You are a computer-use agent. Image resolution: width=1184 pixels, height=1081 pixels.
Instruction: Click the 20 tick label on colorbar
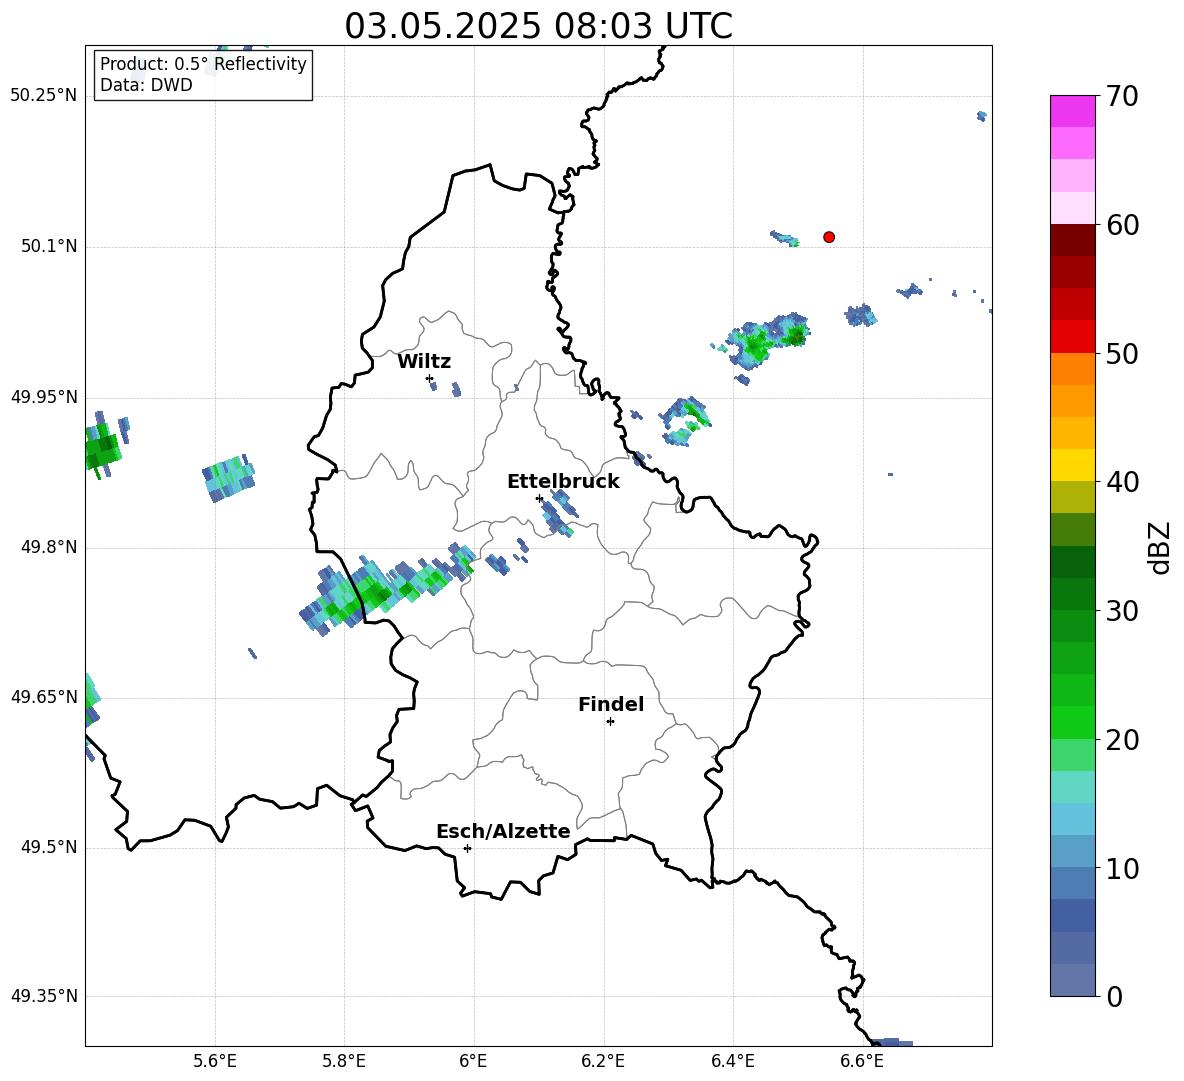(x=1122, y=740)
